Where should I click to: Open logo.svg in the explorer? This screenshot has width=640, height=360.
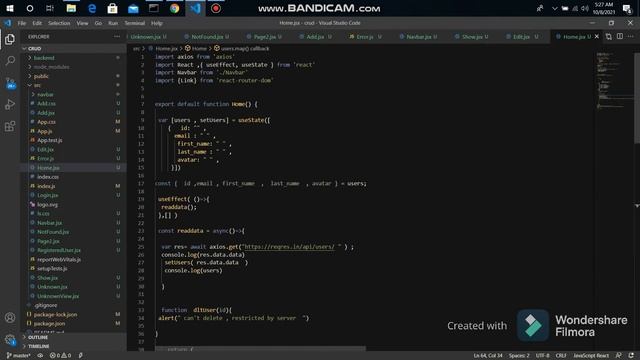(x=73, y=204)
